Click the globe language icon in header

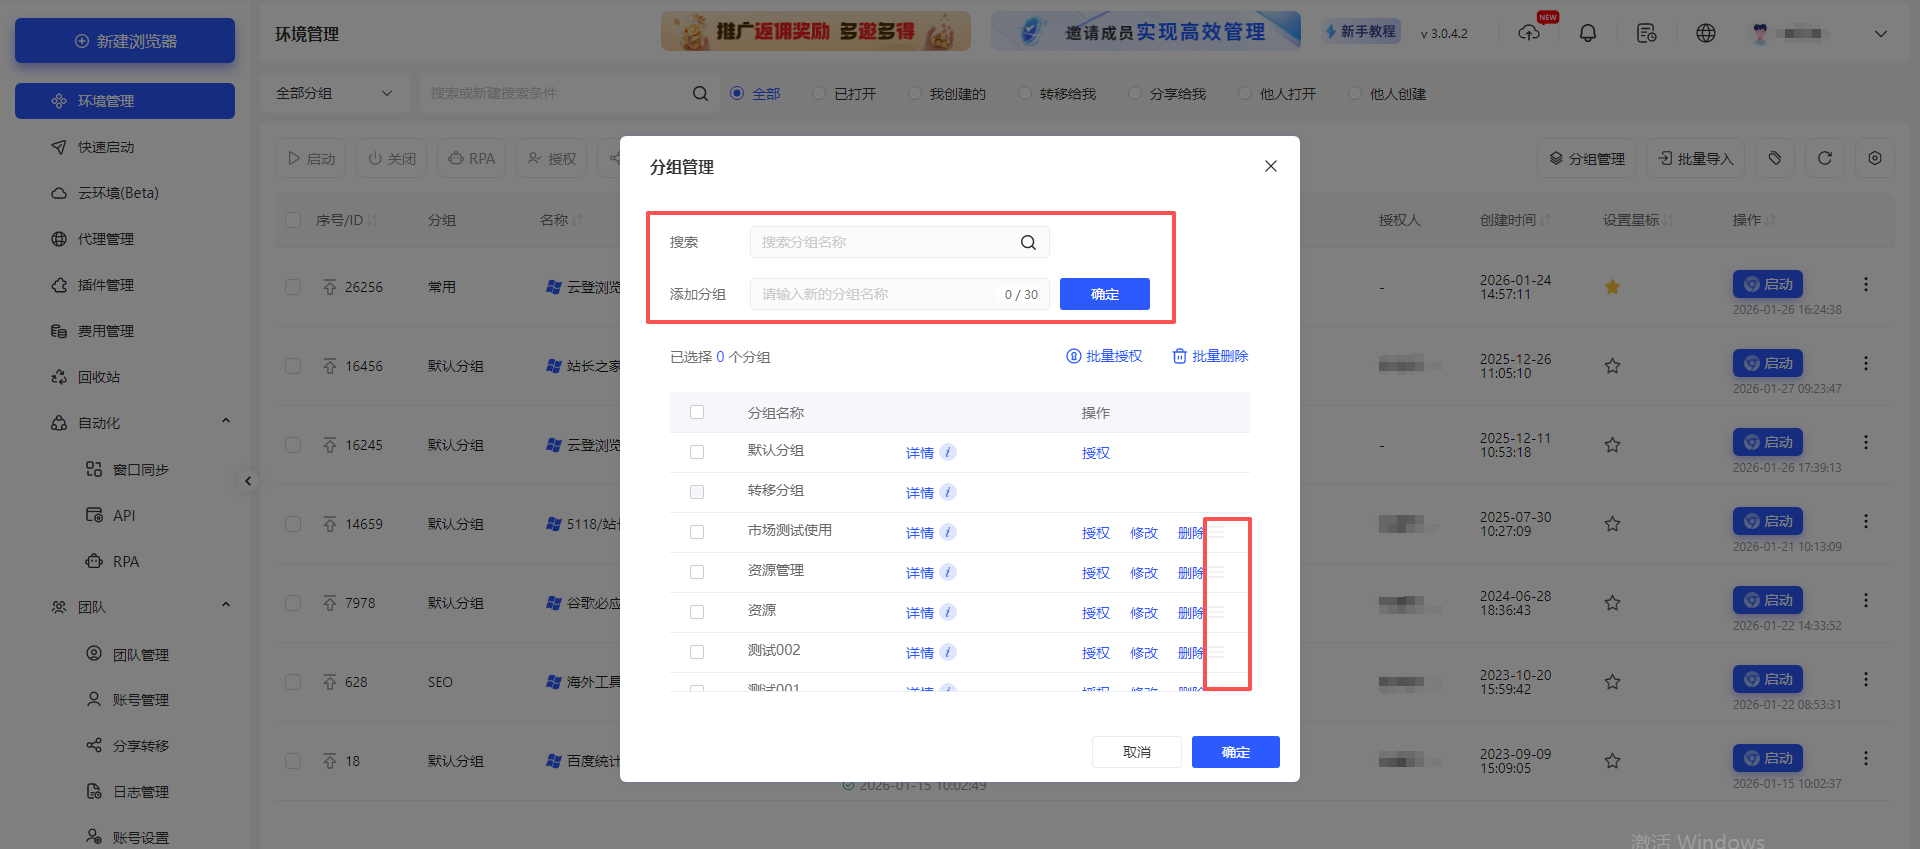point(1706,33)
